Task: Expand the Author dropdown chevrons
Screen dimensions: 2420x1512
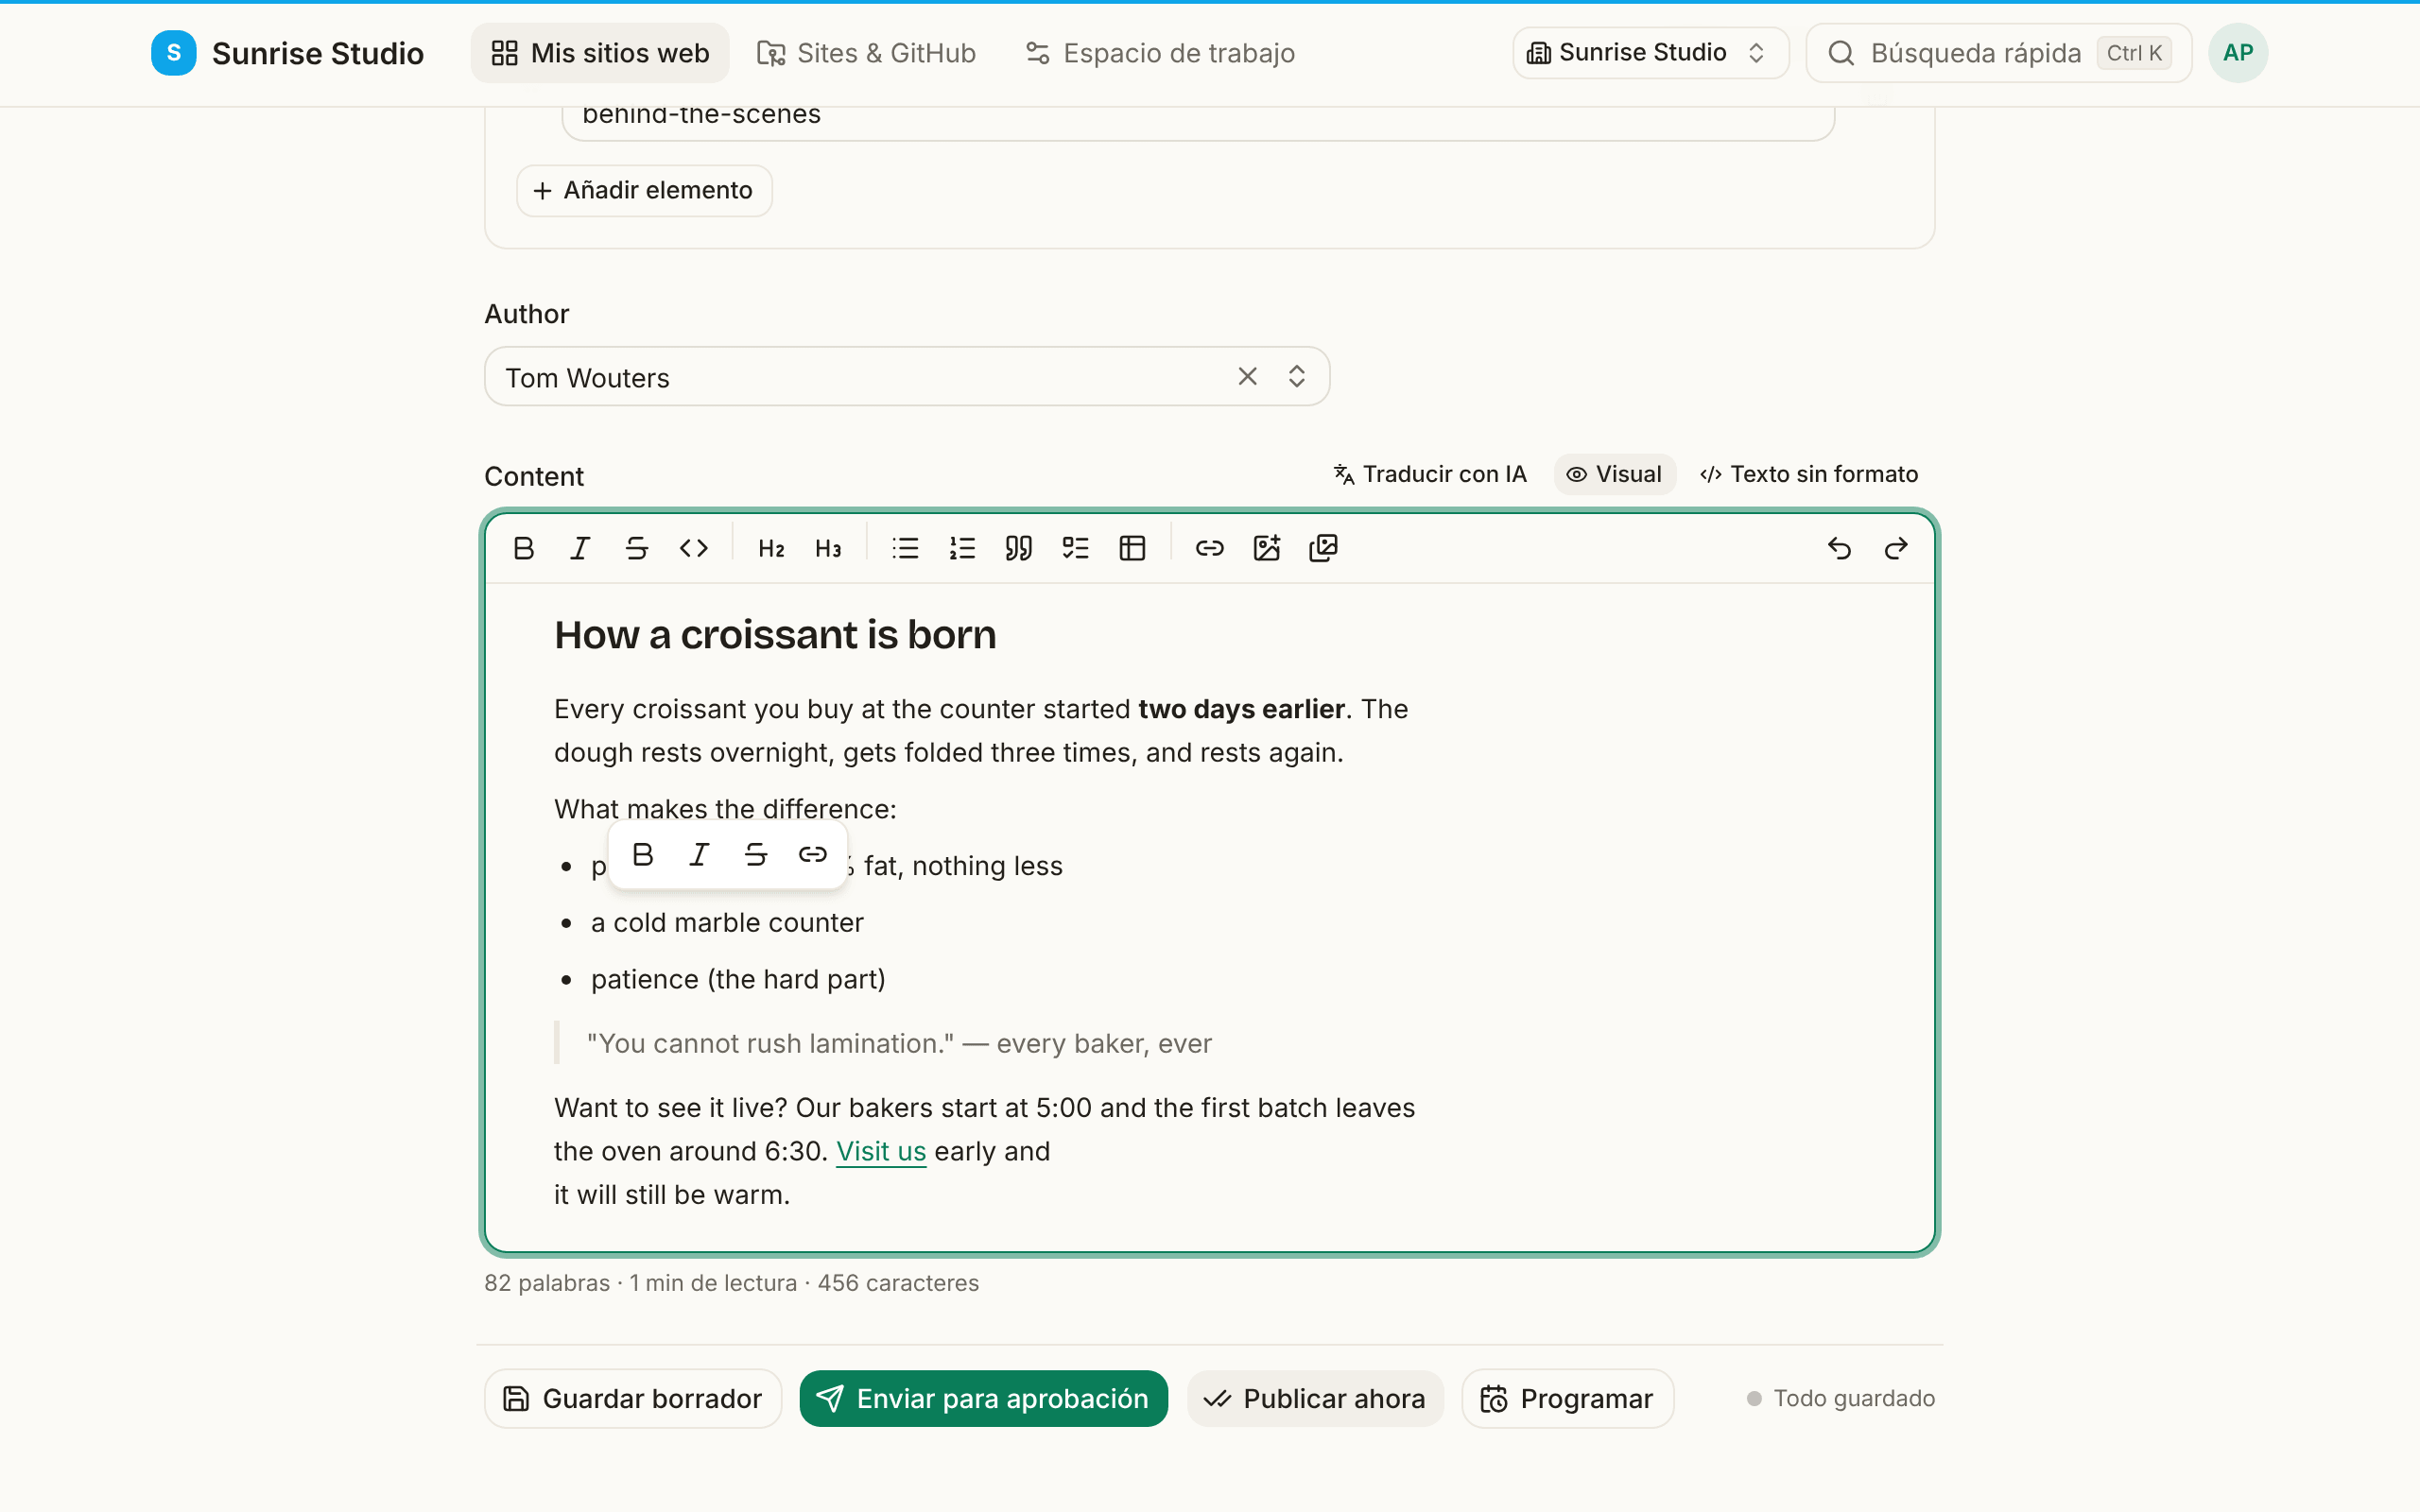Action: coord(1297,376)
